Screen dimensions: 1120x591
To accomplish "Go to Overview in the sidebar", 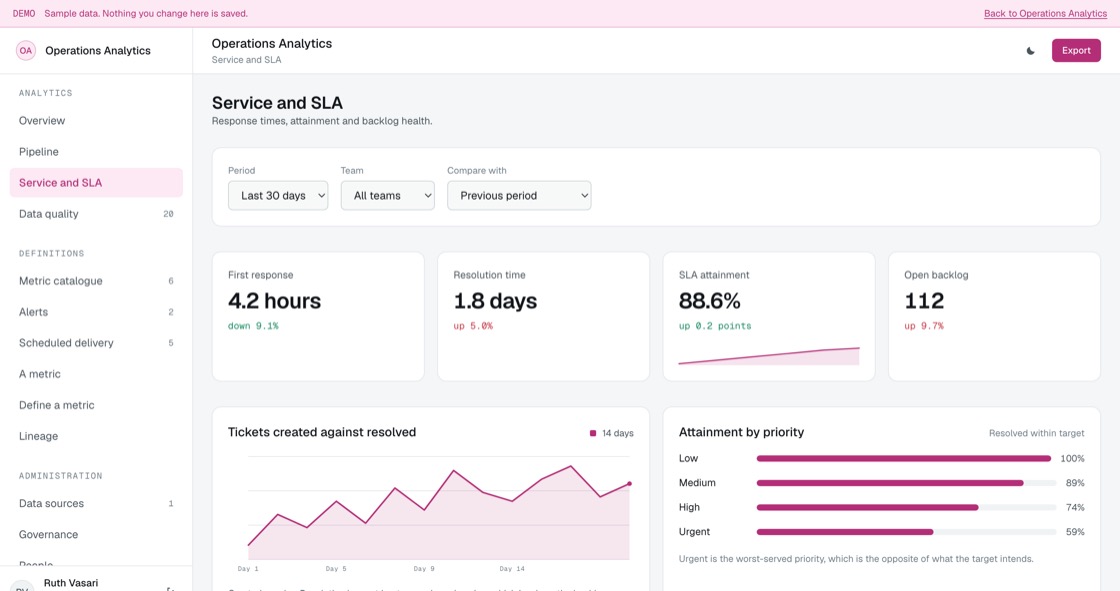I will click(x=96, y=121).
